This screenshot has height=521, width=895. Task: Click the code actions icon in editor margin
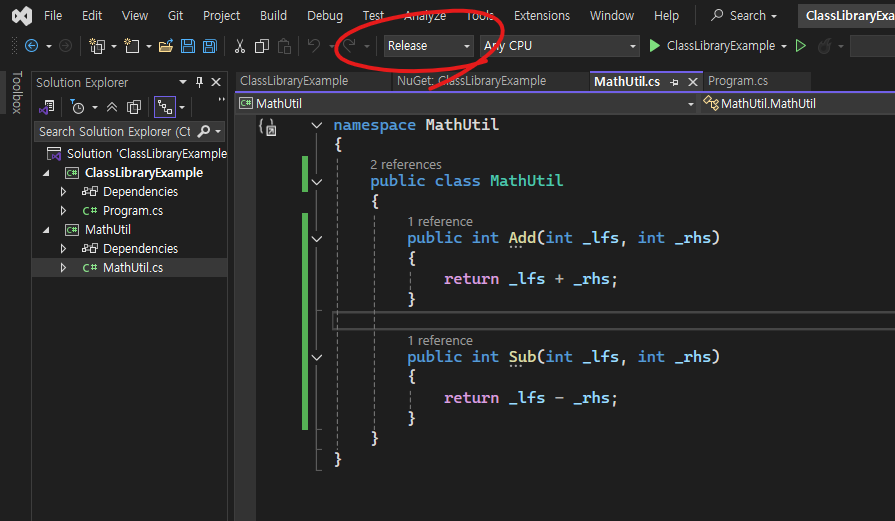(x=268, y=127)
